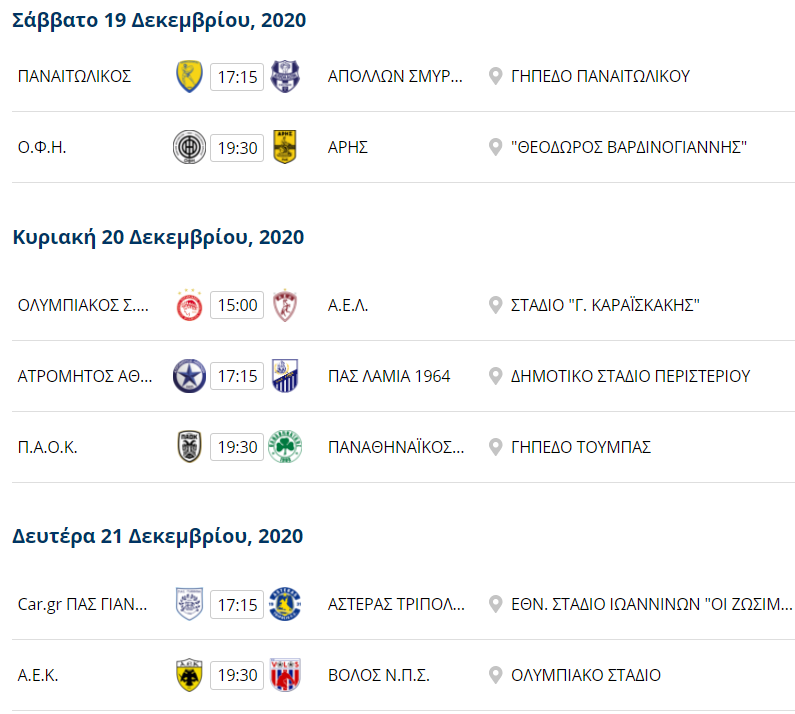
Task: Open the 17:15 Panetolikos match time box
Action: click(x=237, y=76)
